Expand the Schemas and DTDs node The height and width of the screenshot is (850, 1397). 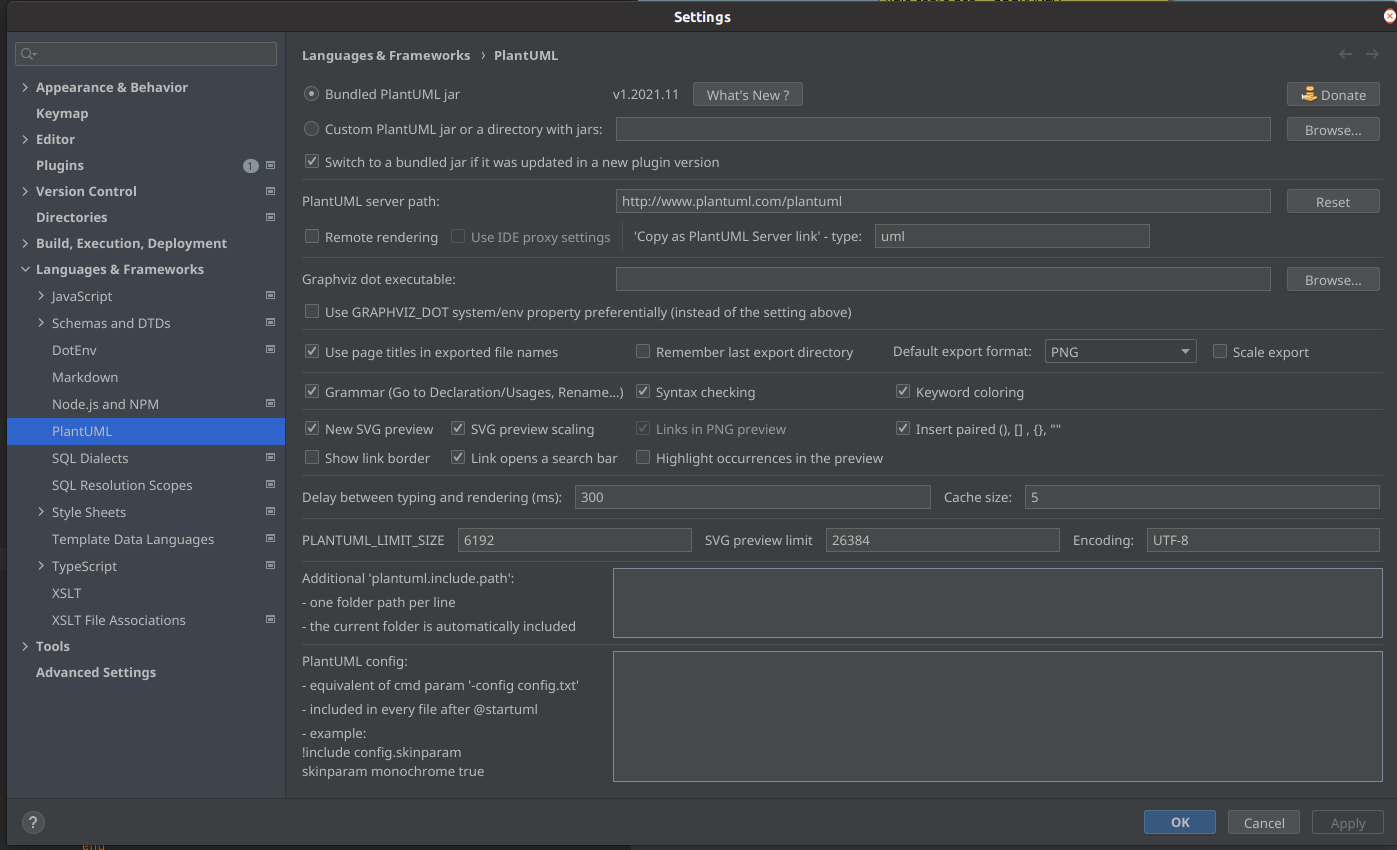[41, 323]
